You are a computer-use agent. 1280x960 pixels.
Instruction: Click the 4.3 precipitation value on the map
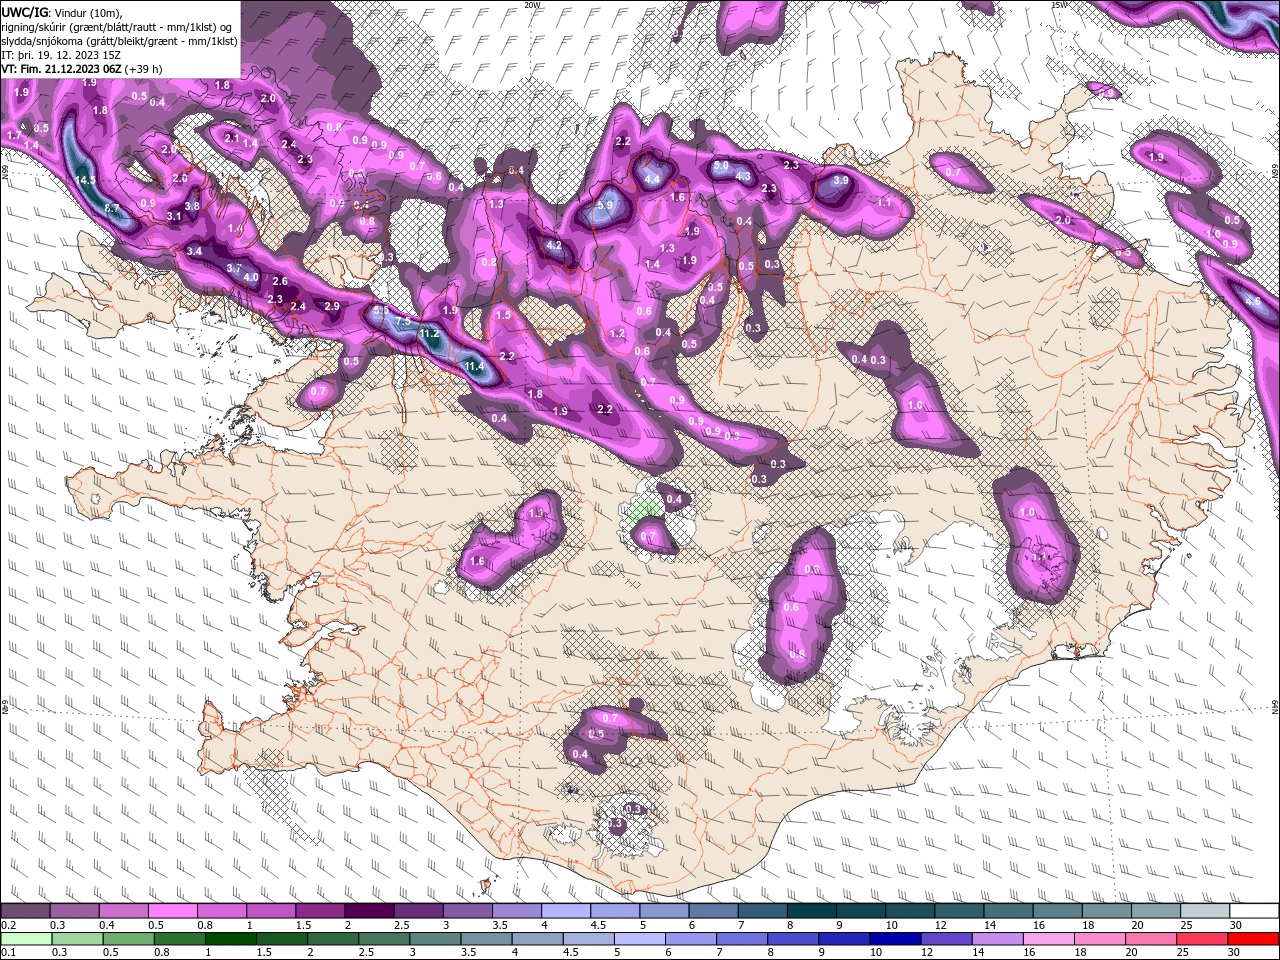[x=743, y=177]
